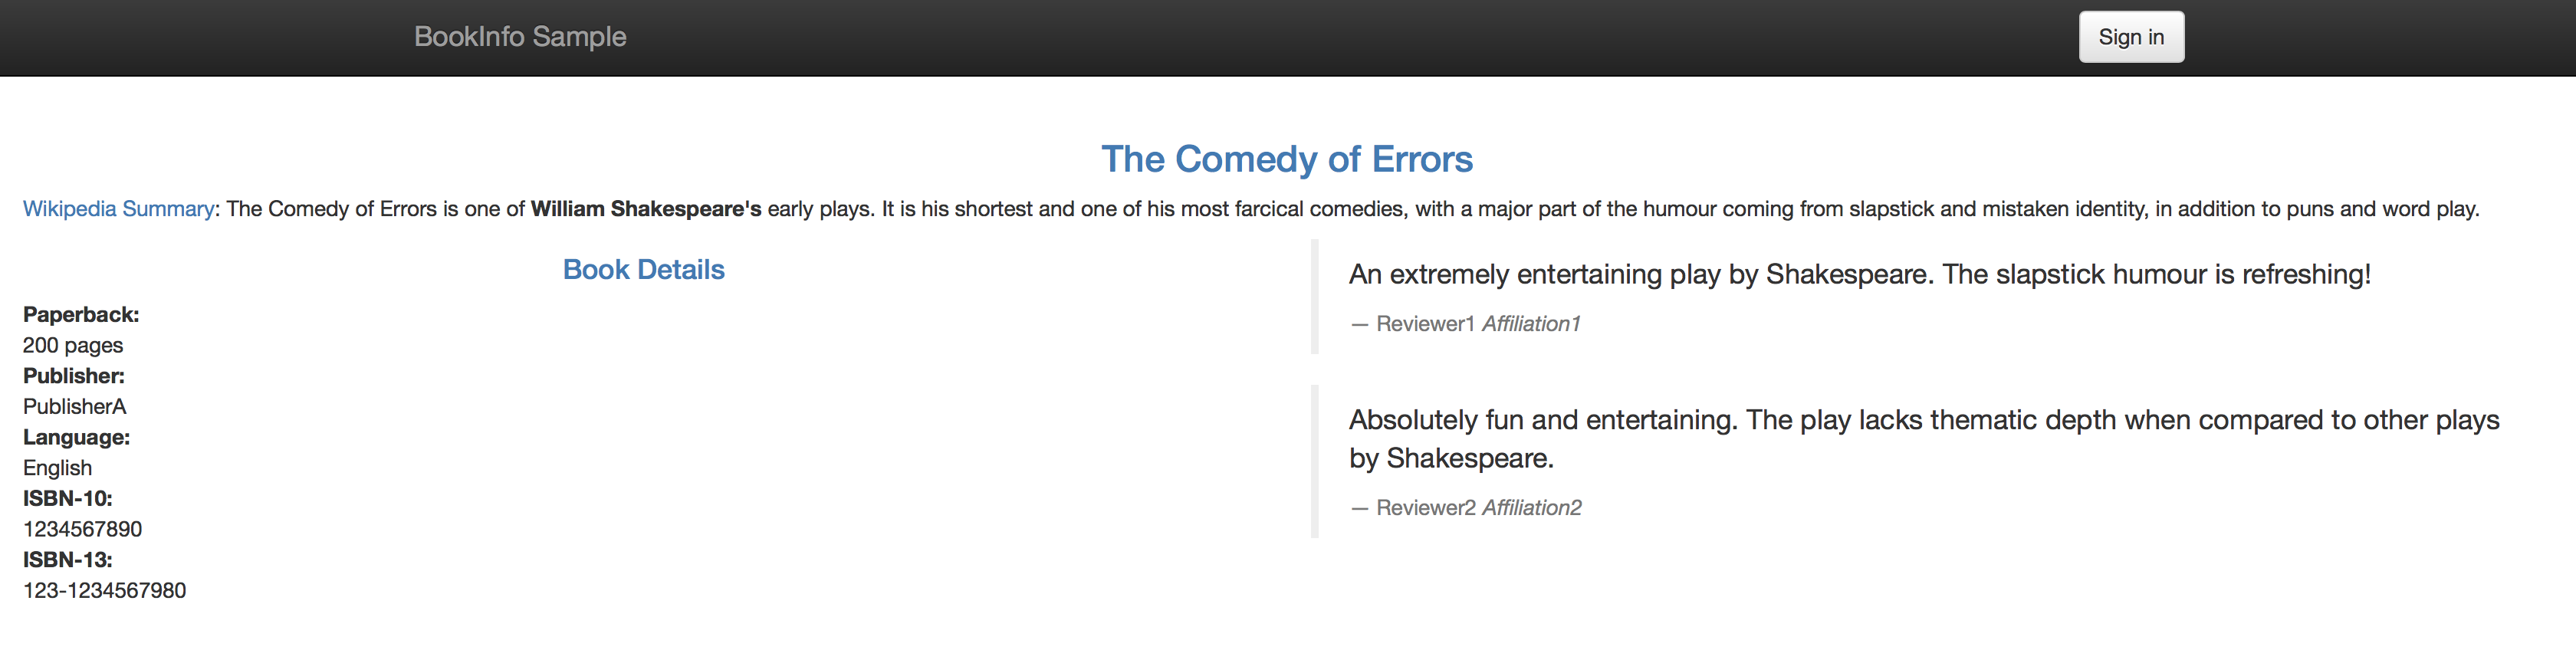
Task: Click the Affiliation1 italic text
Action: [1531, 324]
